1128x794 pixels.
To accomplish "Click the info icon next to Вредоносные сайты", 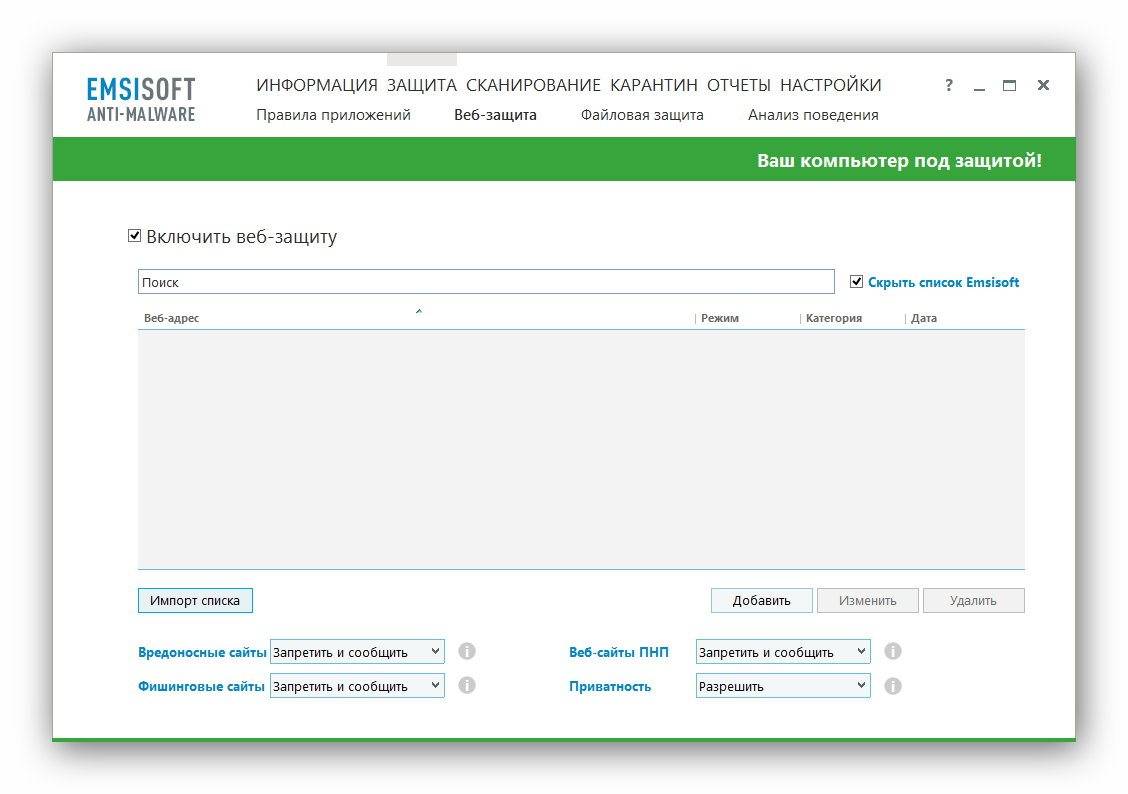I will (x=467, y=652).
